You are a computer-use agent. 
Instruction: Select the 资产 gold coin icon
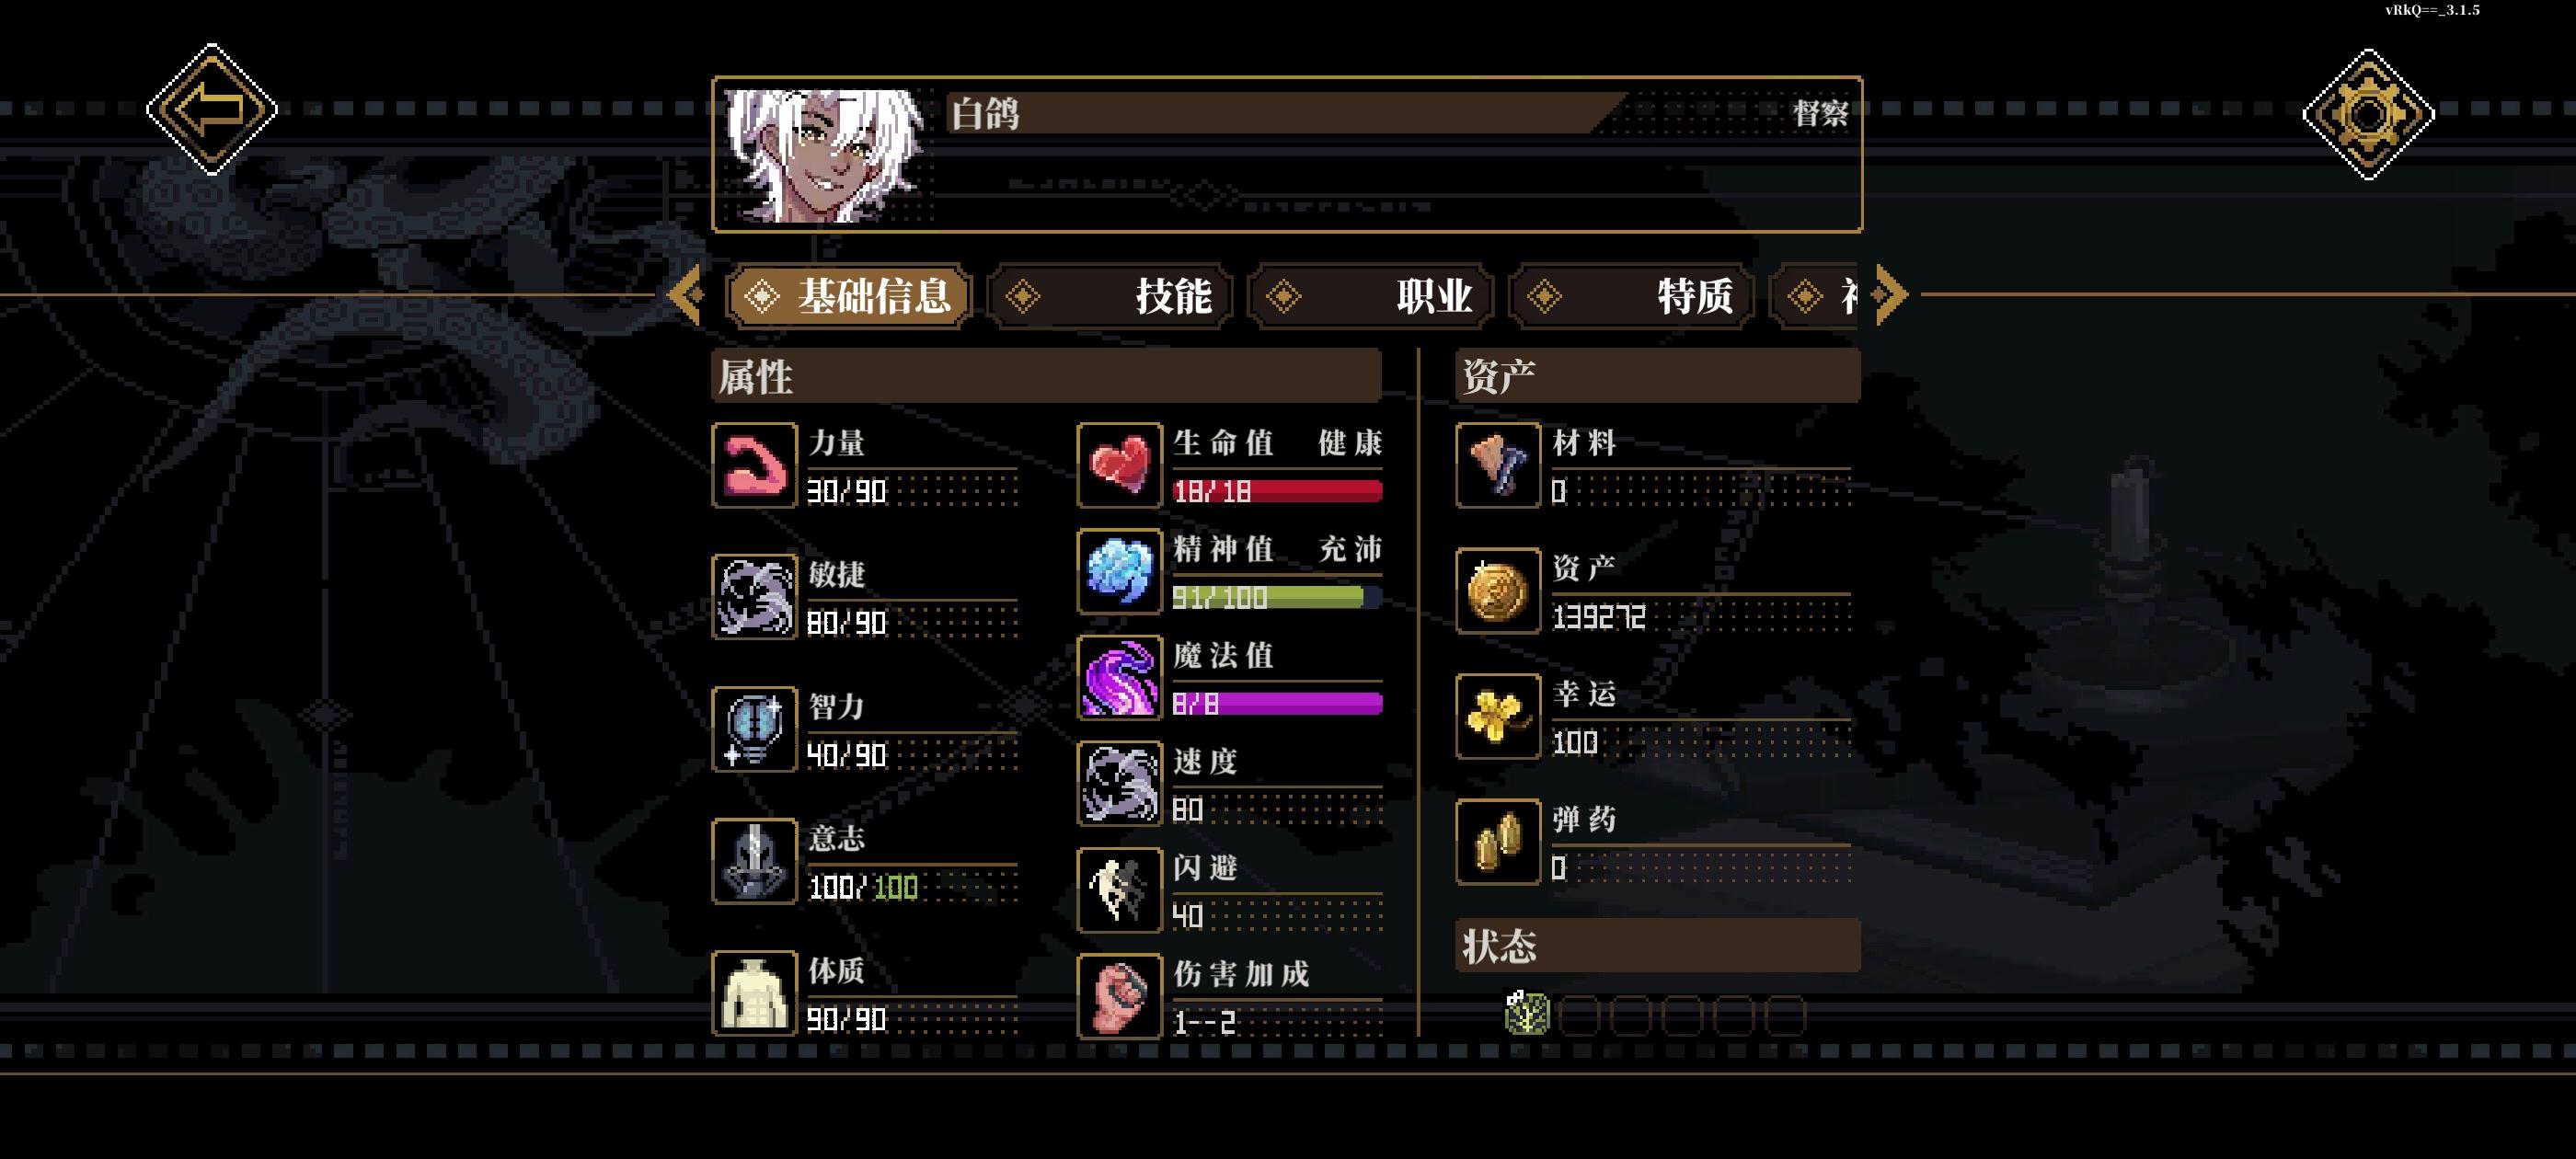tap(1497, 591)
